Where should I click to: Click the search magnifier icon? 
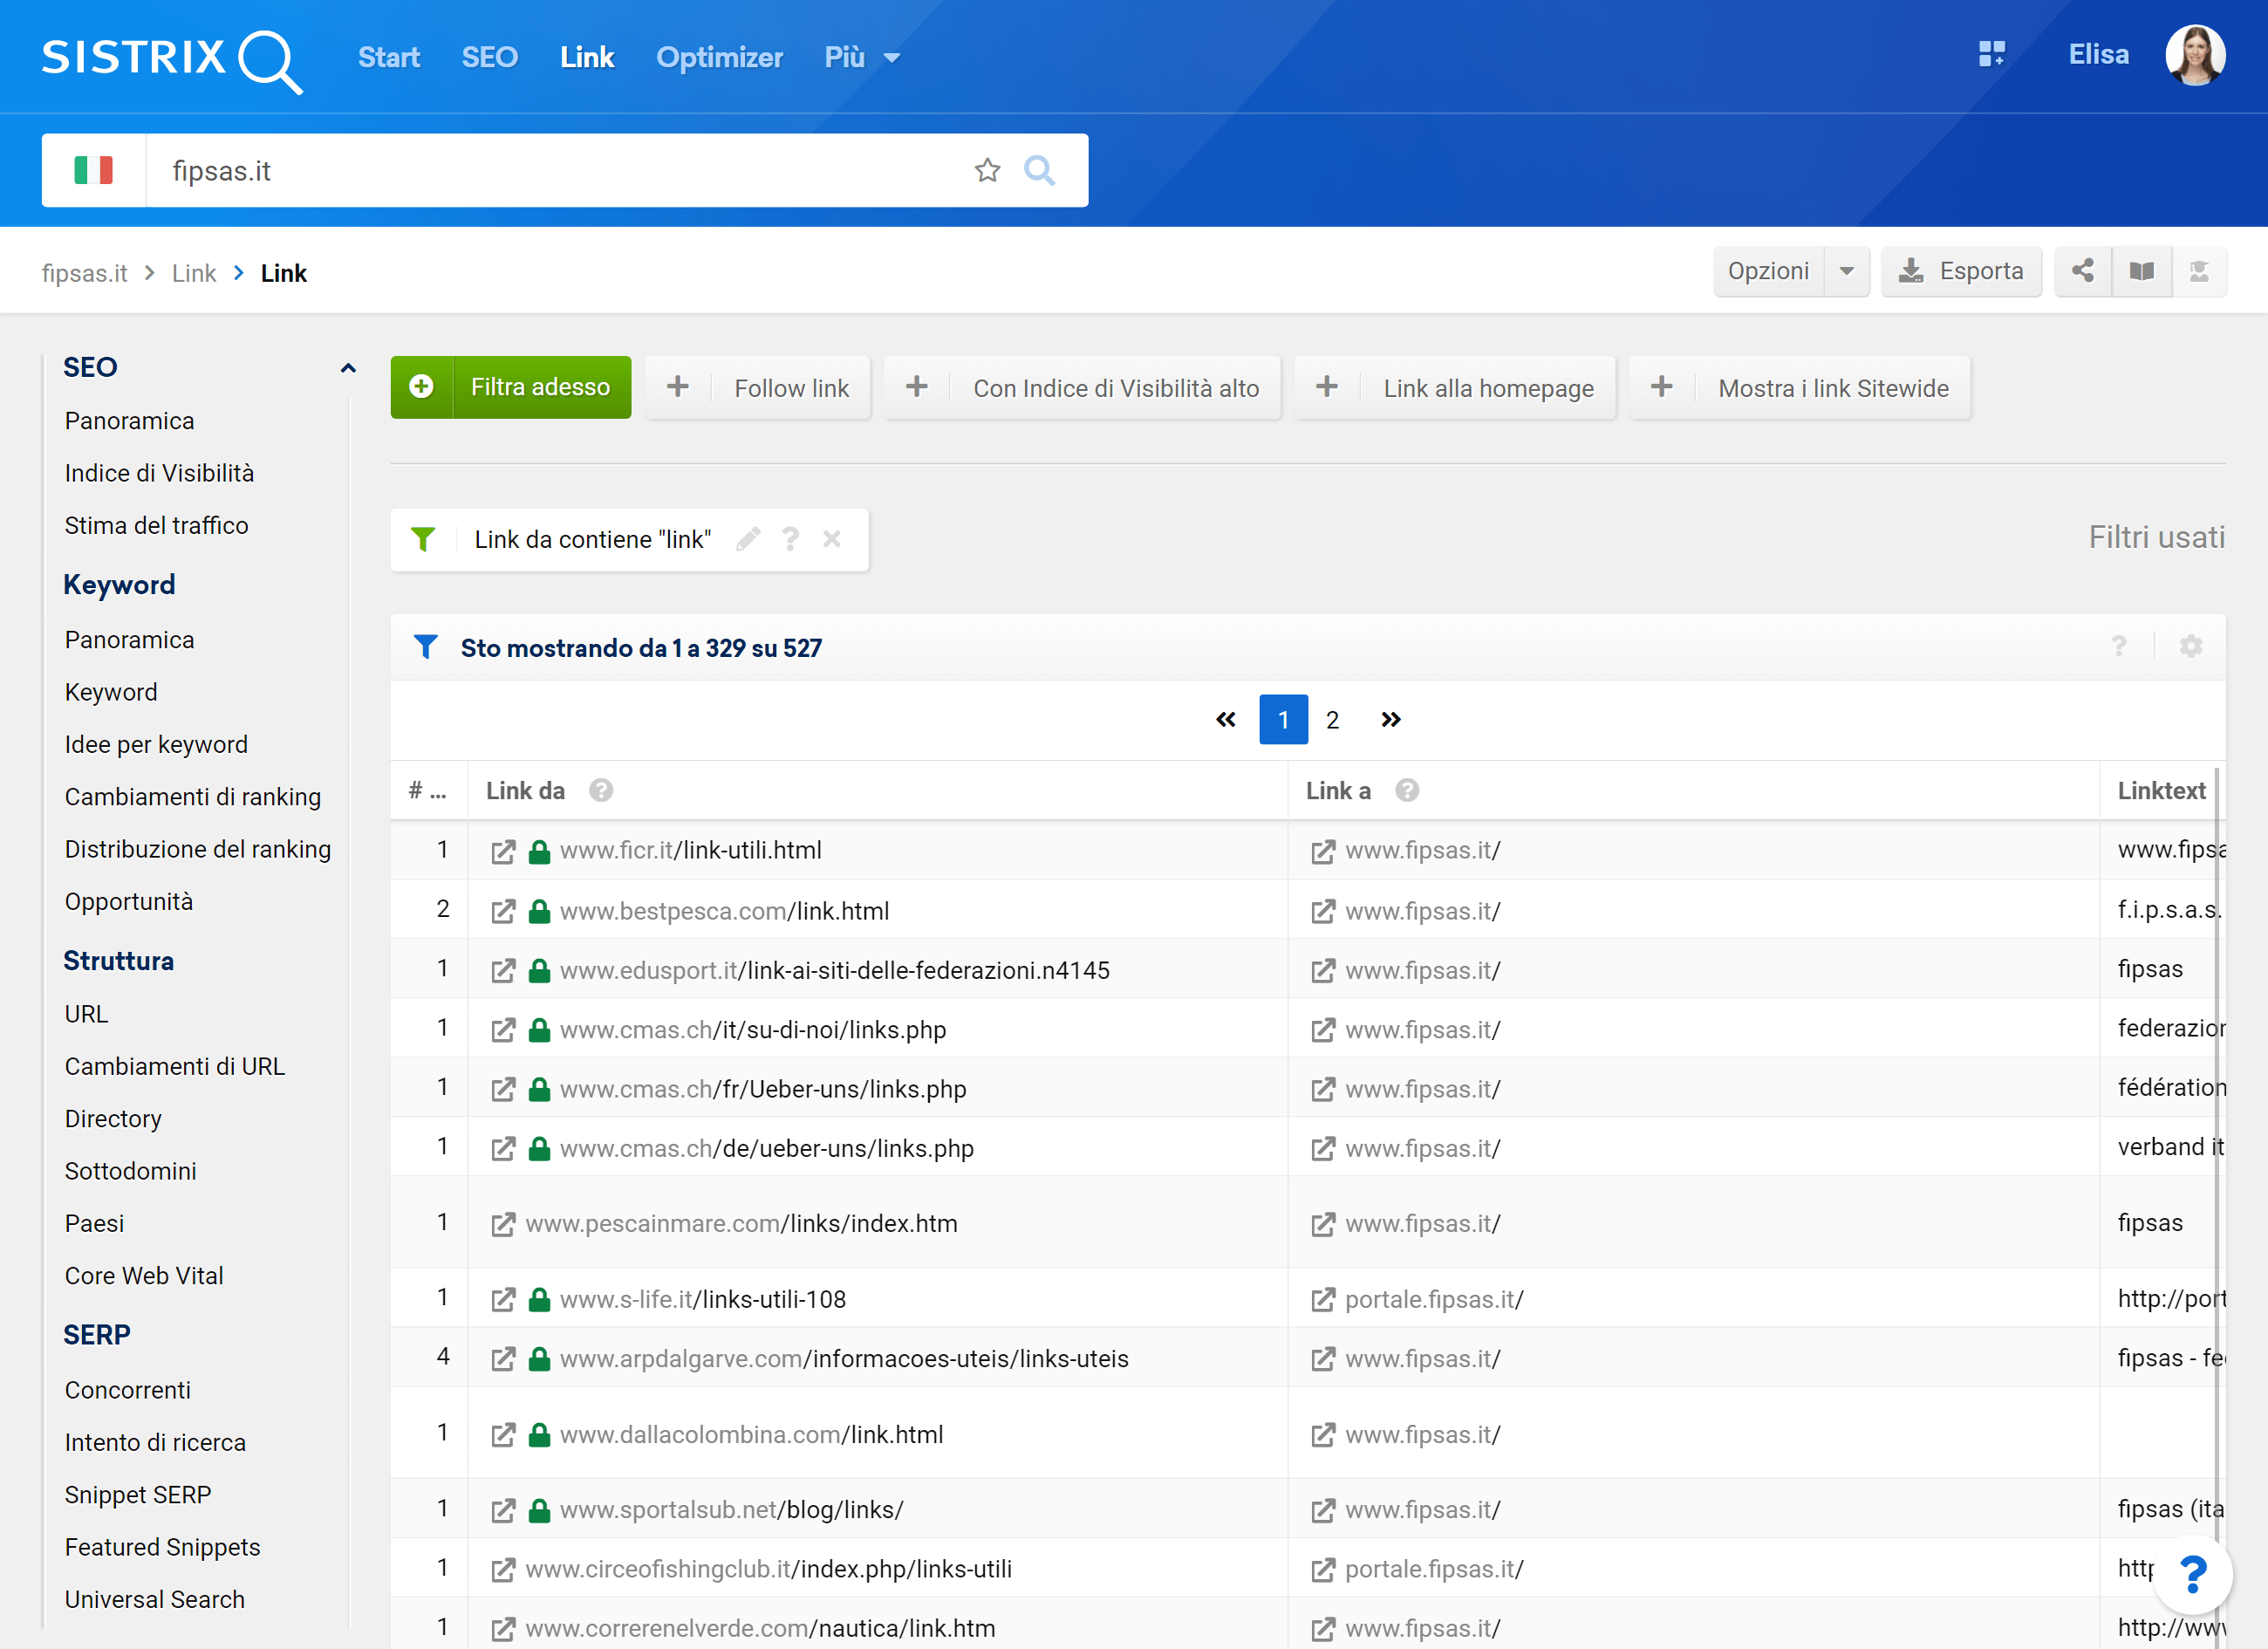[1039, 170]
